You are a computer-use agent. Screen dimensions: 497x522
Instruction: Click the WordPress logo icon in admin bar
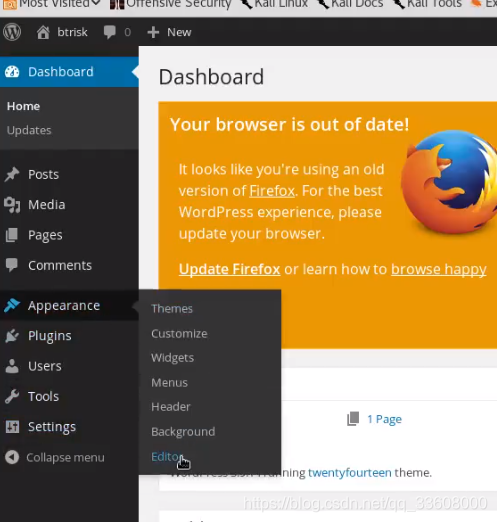[x=12, y=32]
